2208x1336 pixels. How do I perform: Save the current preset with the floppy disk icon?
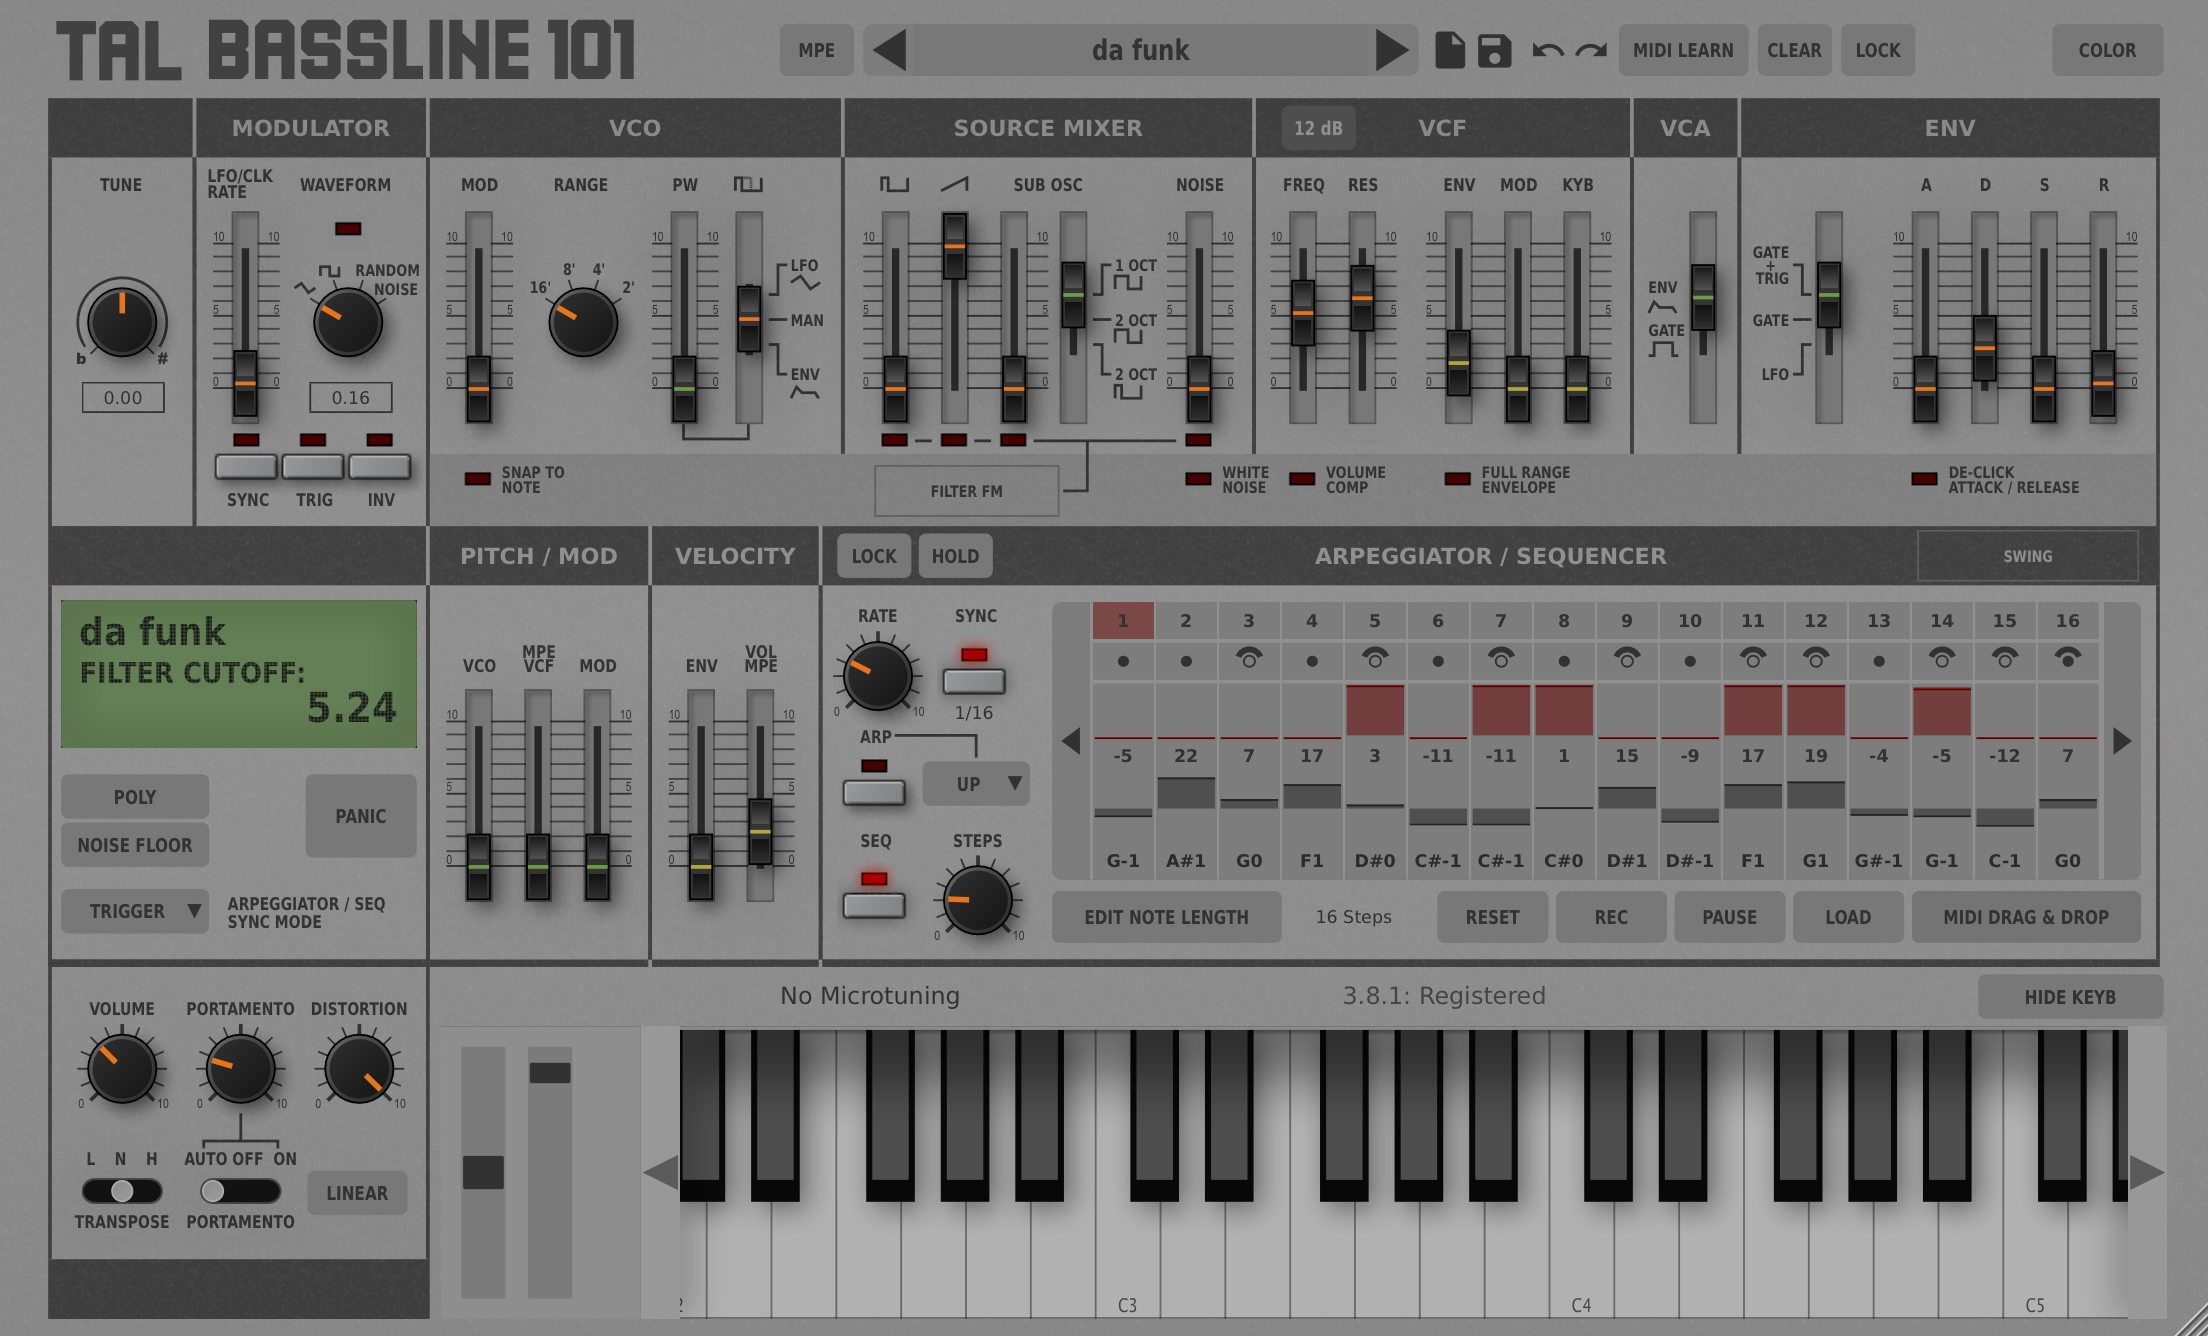pyautogui.click(x=1496, y=50)
